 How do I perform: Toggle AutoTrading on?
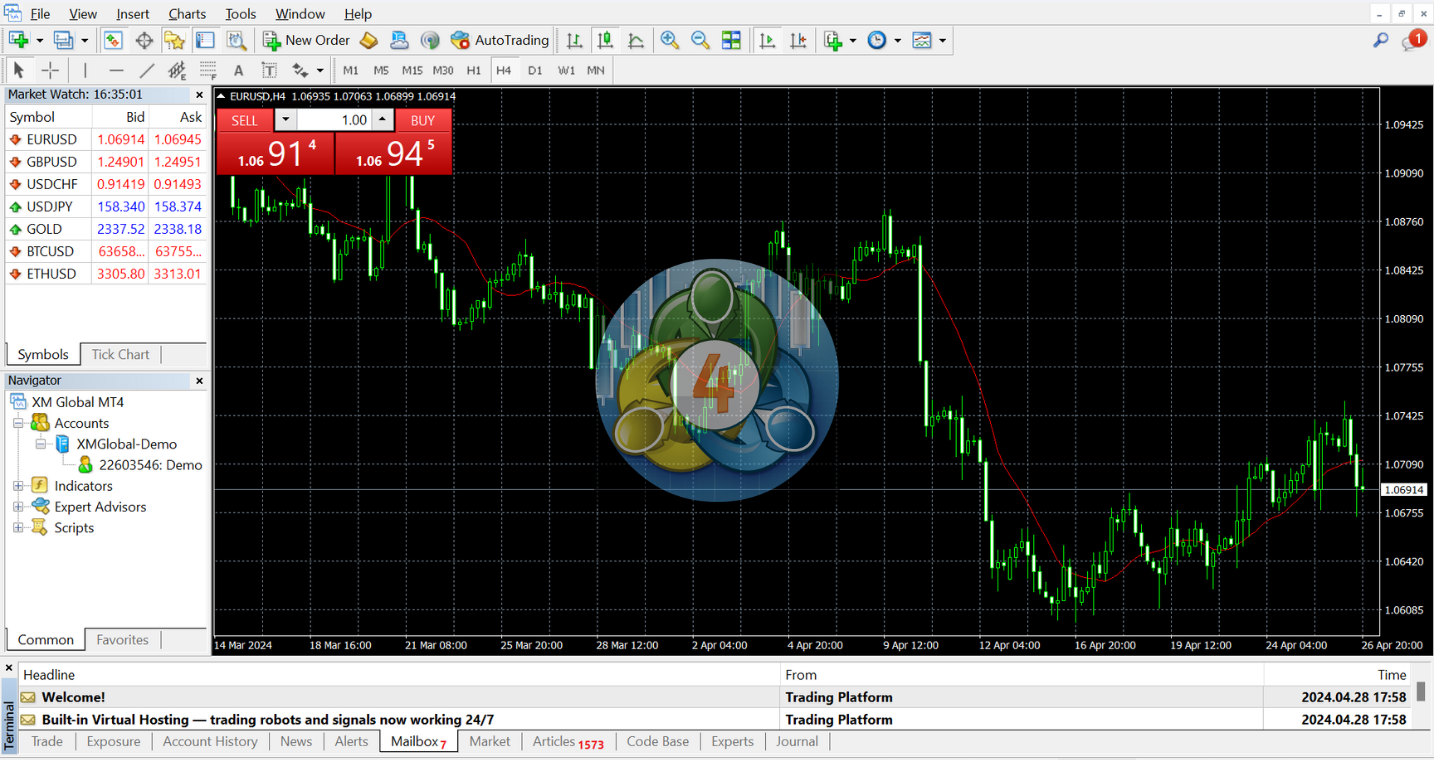500,40
